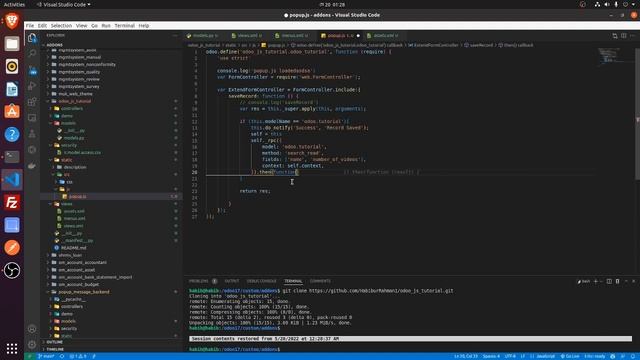Open Ubuntu Software from the dock
This screenshot has height=360, width=640.
pyautogui.click(x=12, y=111)
